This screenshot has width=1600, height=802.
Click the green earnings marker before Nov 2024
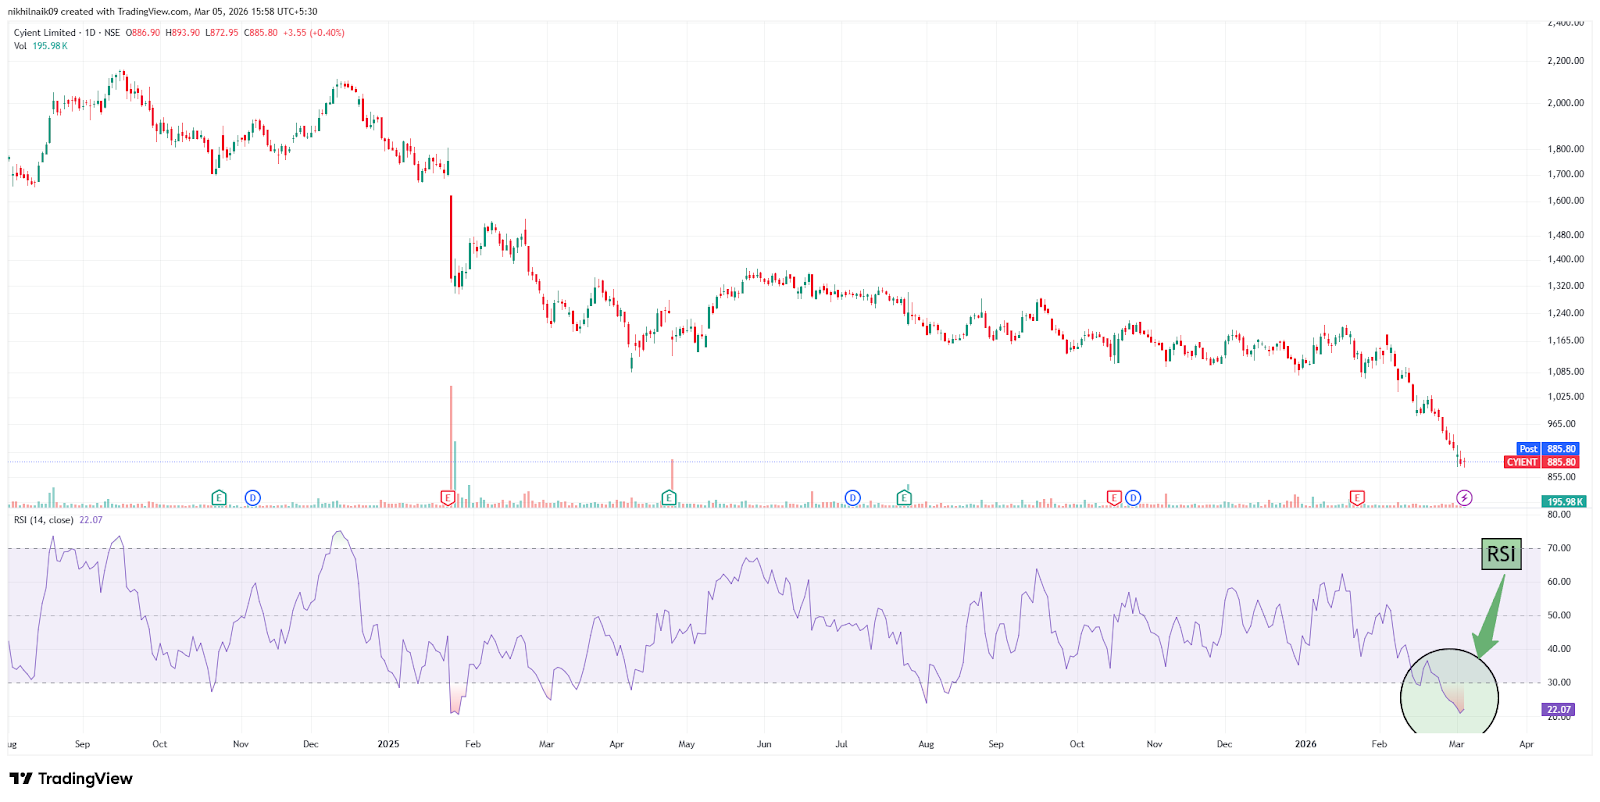click(x=219, y=498)
